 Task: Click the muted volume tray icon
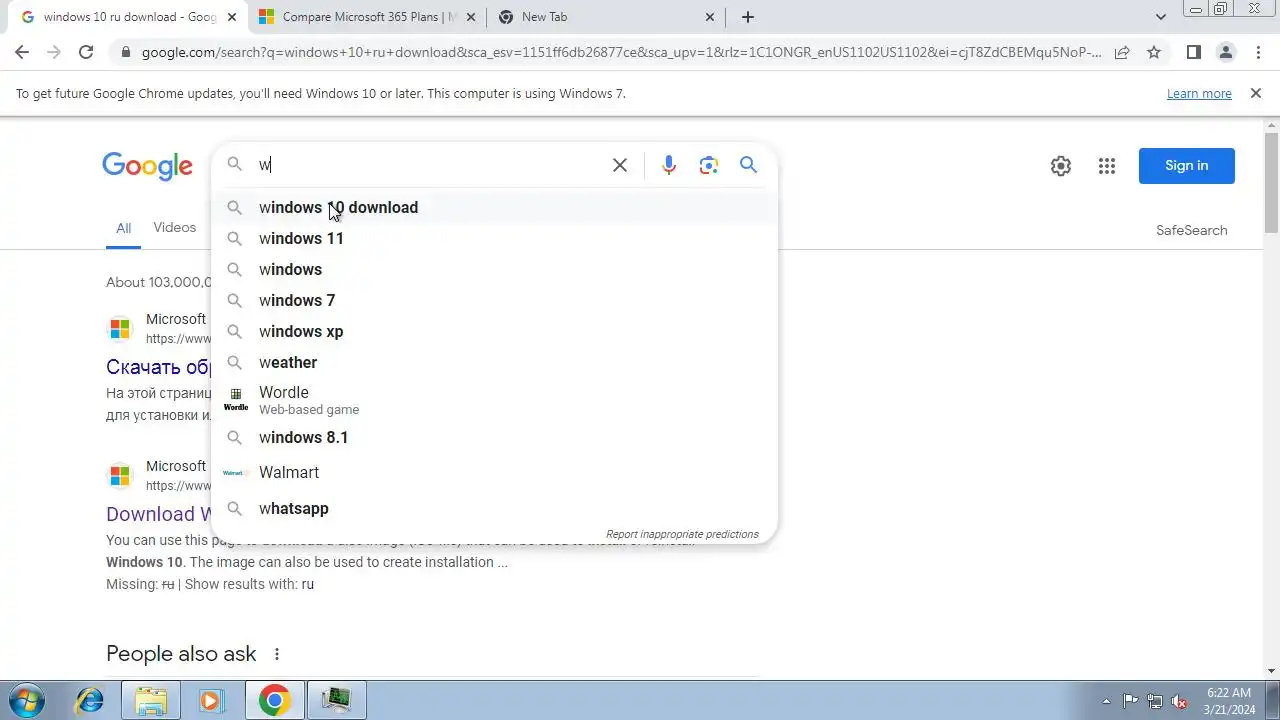[1180, 701]
